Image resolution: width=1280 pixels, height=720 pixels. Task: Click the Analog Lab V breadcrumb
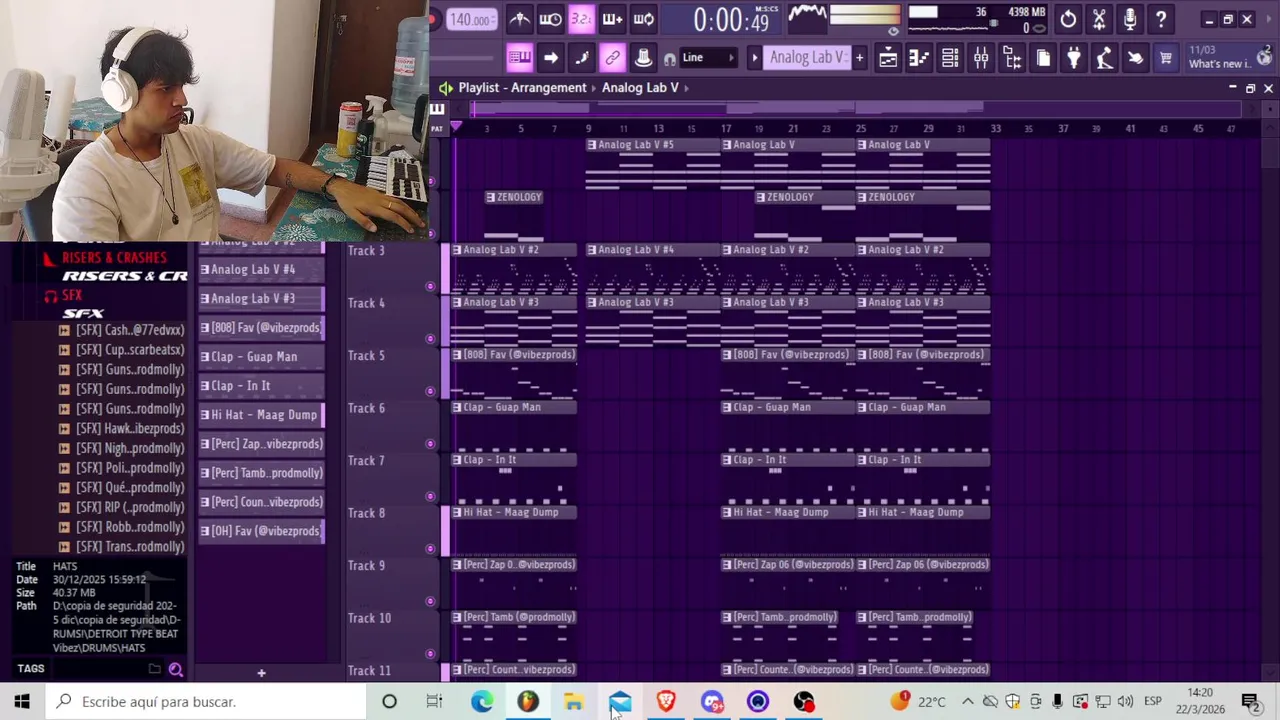tap(640, 88)
